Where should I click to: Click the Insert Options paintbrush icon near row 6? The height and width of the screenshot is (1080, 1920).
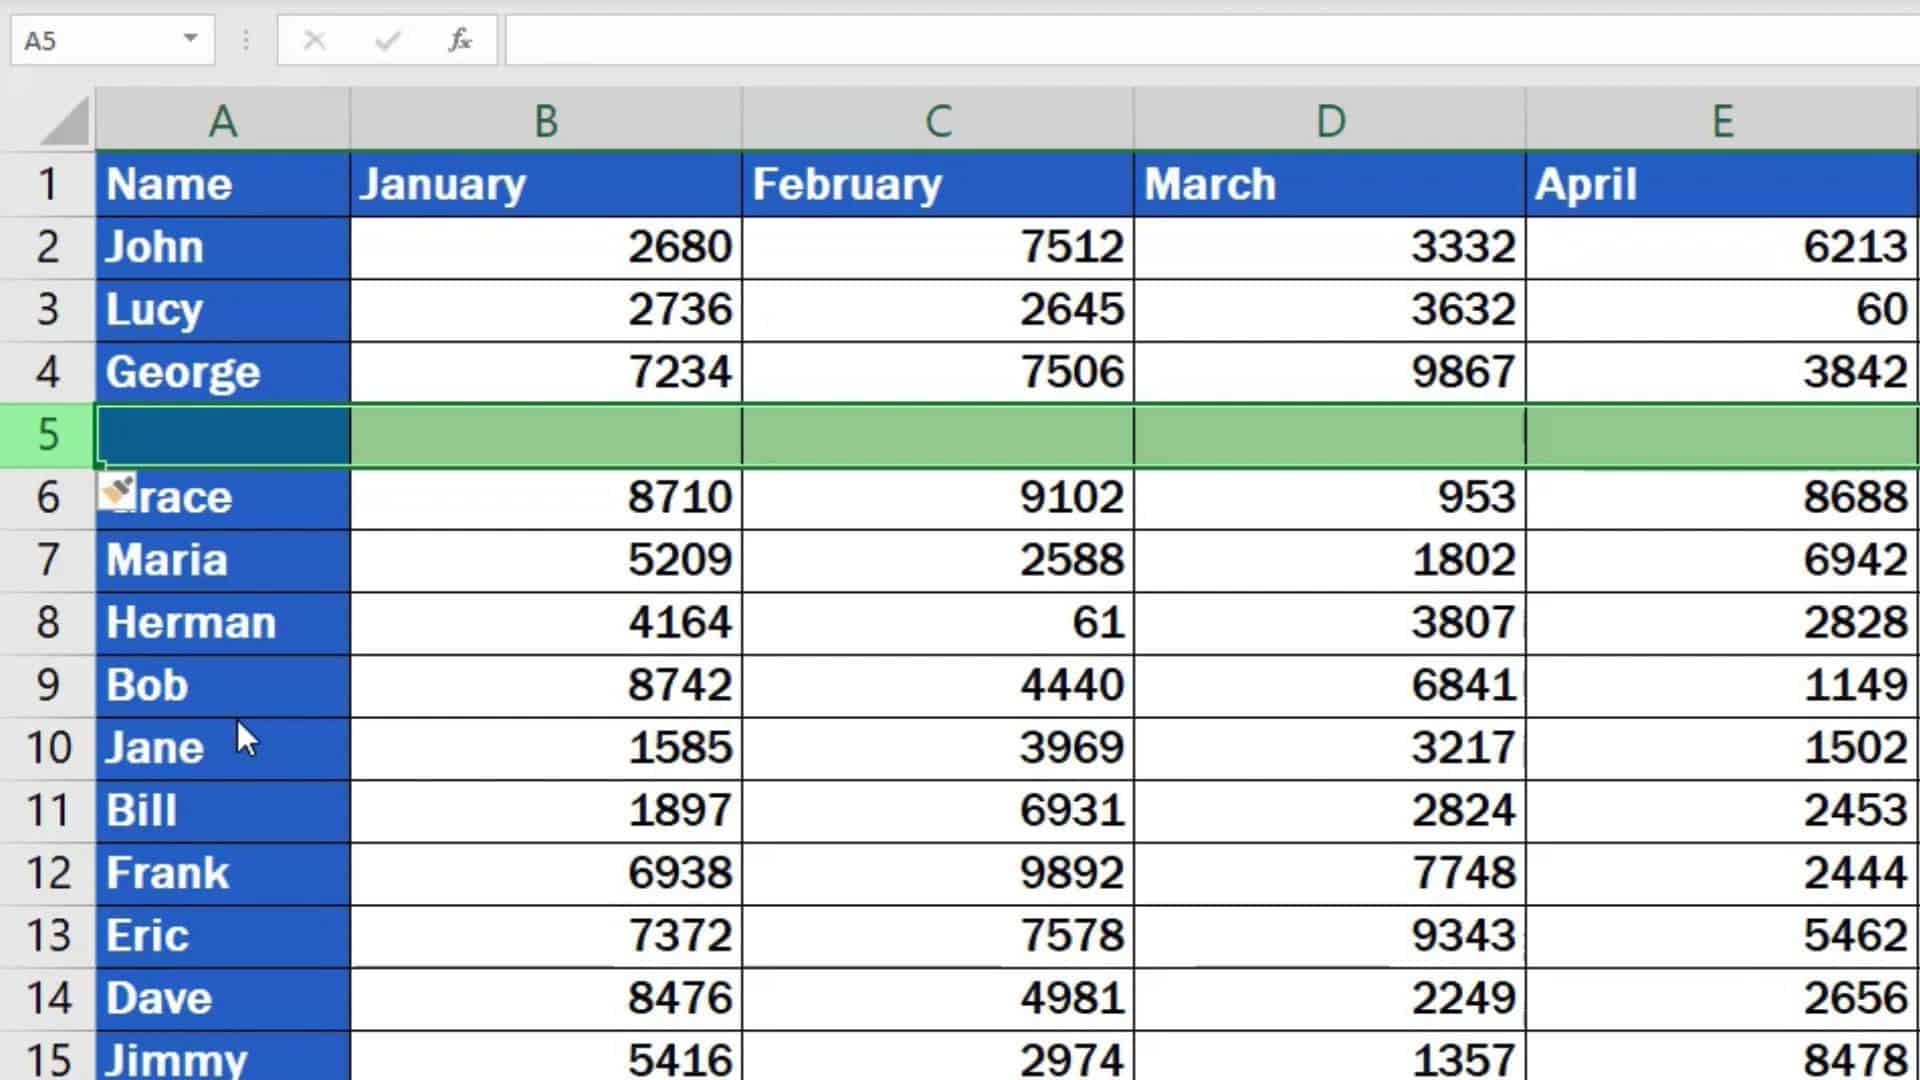(x=117, y=489)
